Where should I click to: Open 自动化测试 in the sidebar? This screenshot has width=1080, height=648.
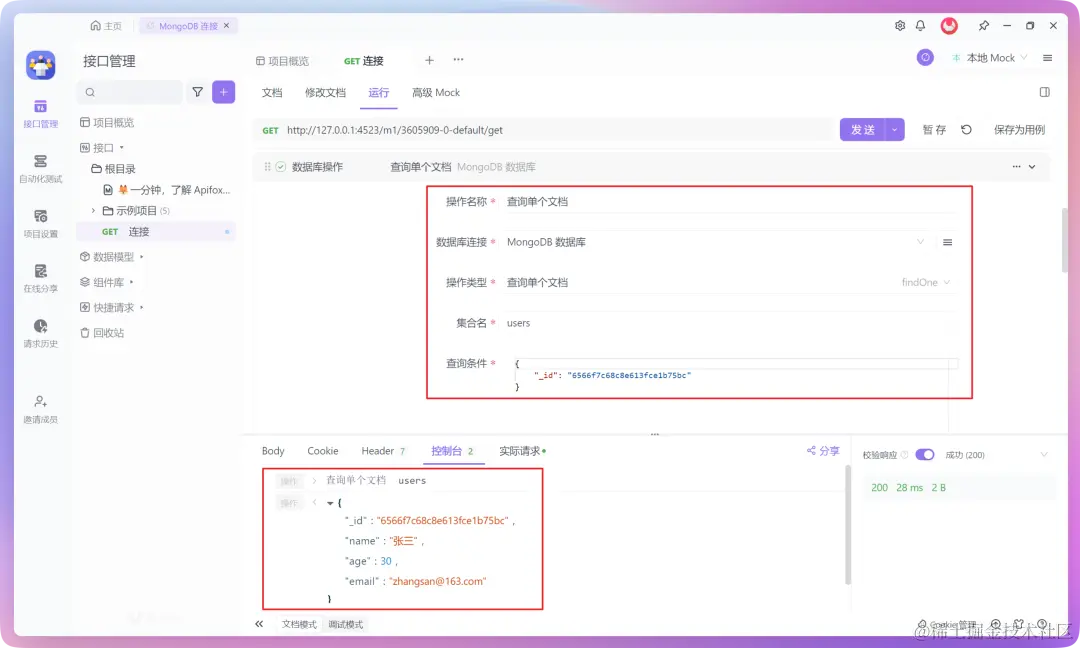coord(41,169)
